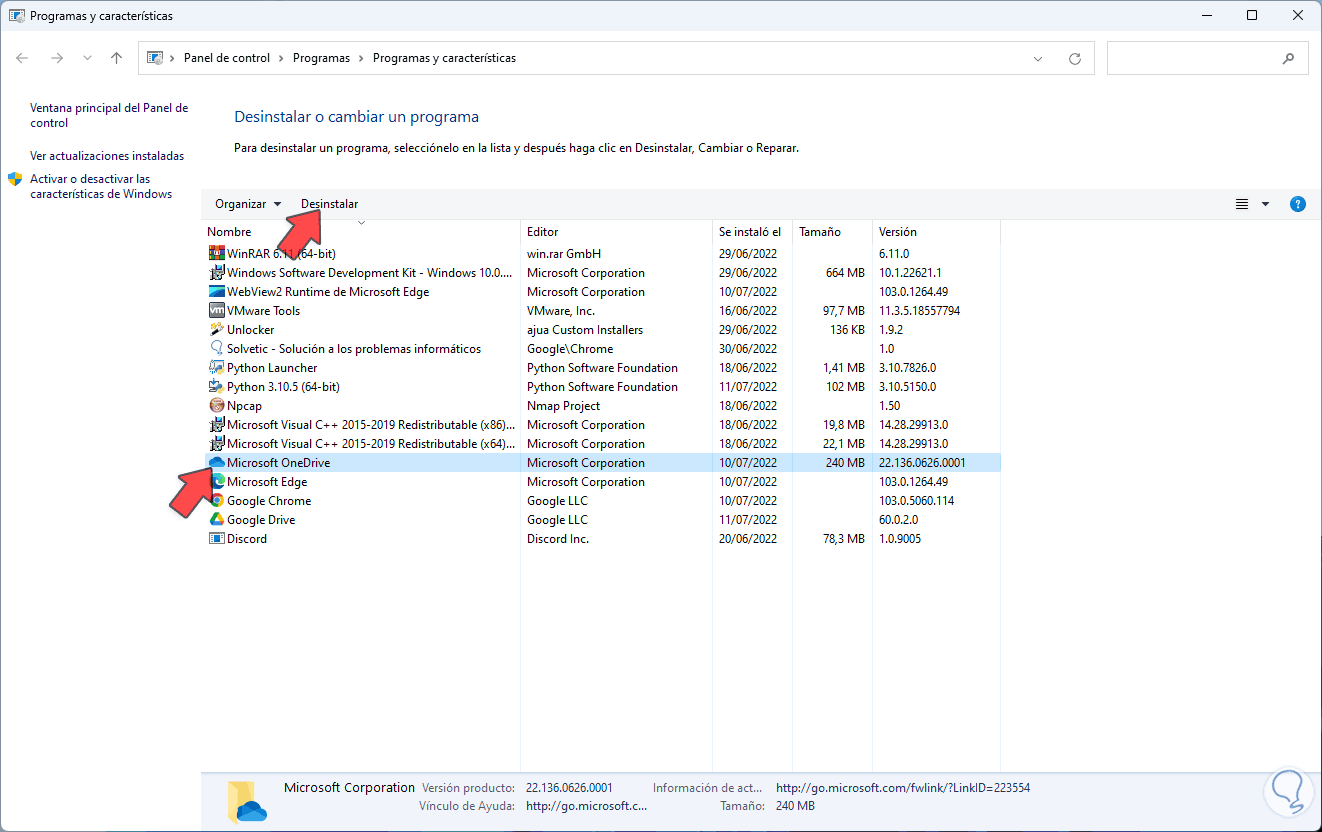Click the Discord program icon
The image size is (1322, 832).
click(217, 539)
